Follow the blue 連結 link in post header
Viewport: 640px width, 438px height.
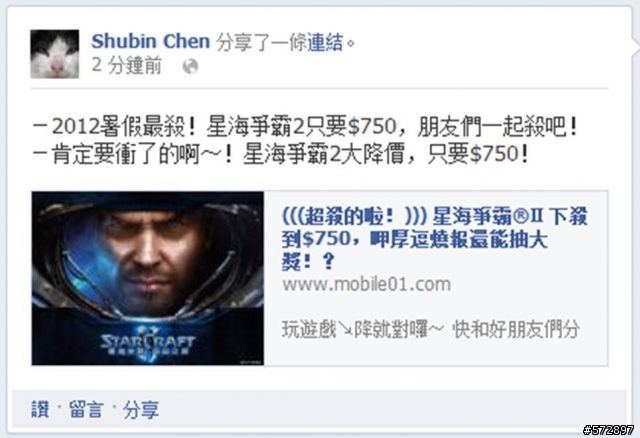point(325,42)
